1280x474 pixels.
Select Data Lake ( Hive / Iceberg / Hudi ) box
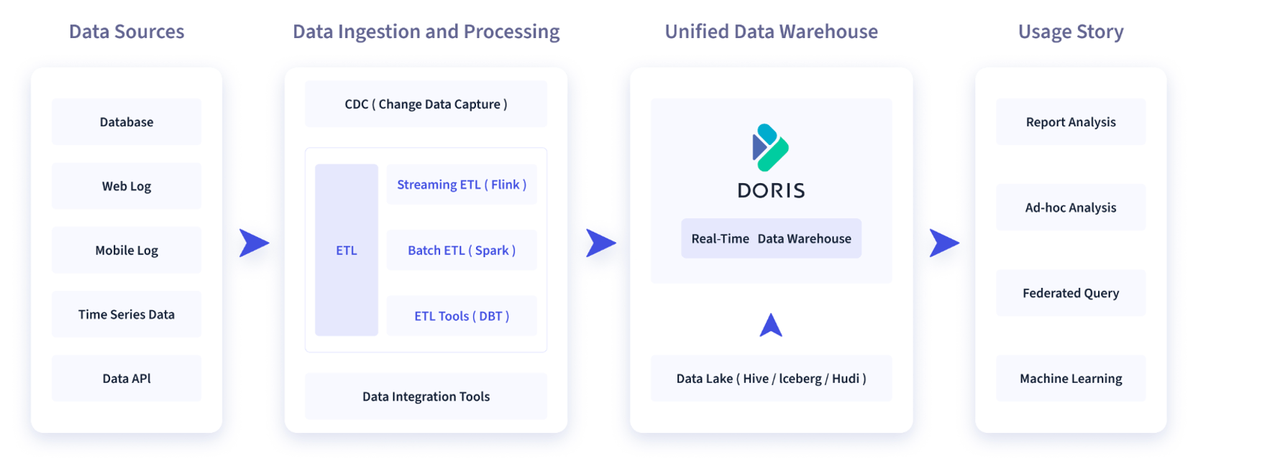point(771,378)
